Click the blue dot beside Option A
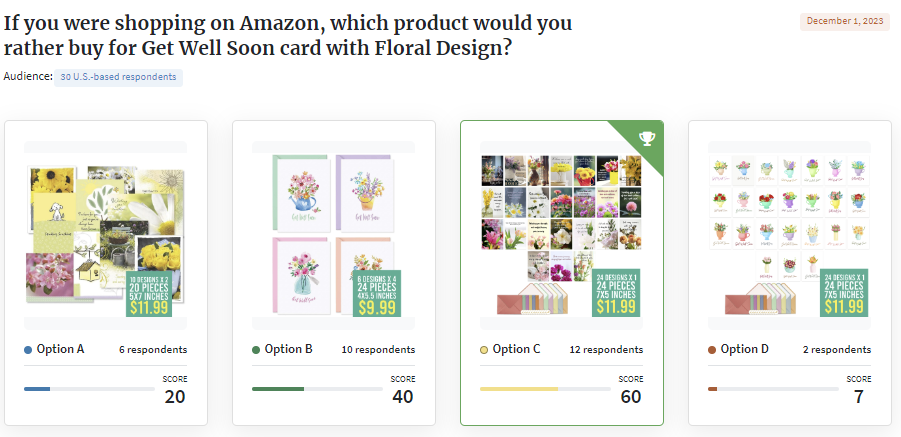This screenshot has height=437, width=901. point(28,350)
